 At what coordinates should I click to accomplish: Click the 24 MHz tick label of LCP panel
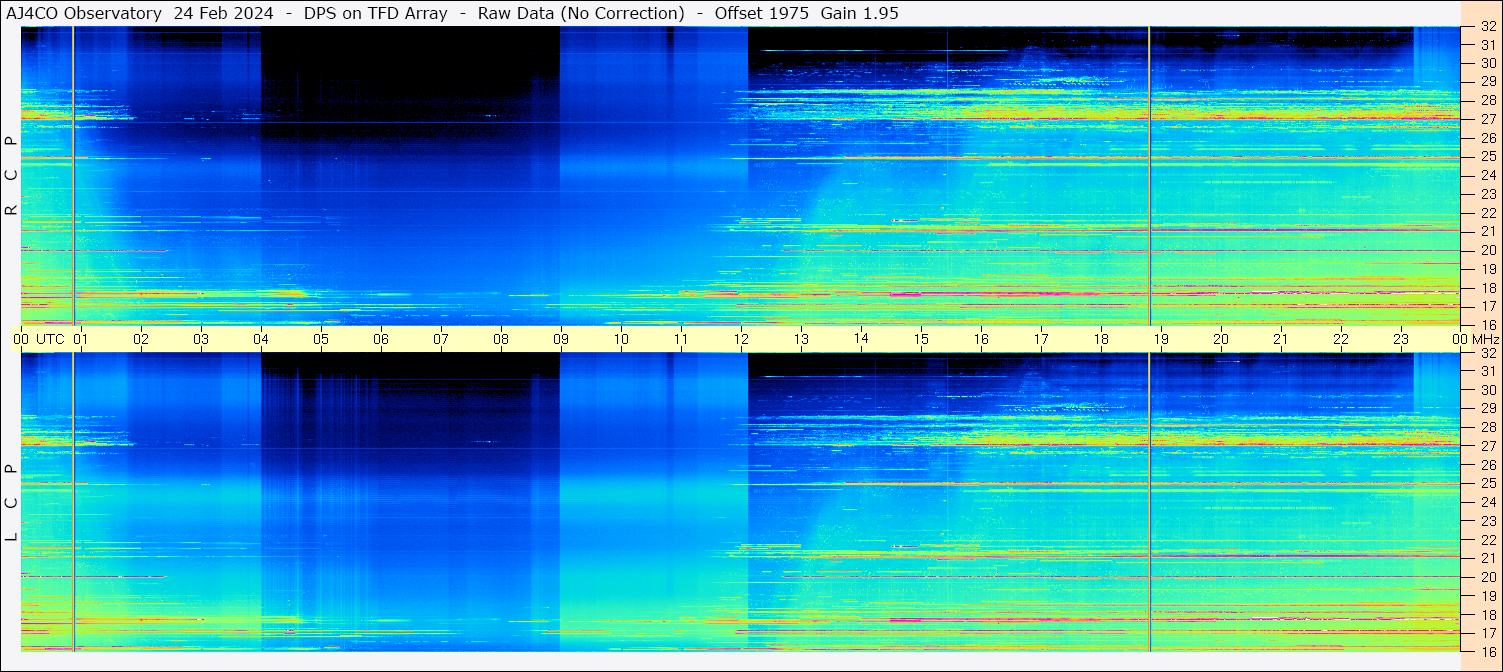point(1488,502)
